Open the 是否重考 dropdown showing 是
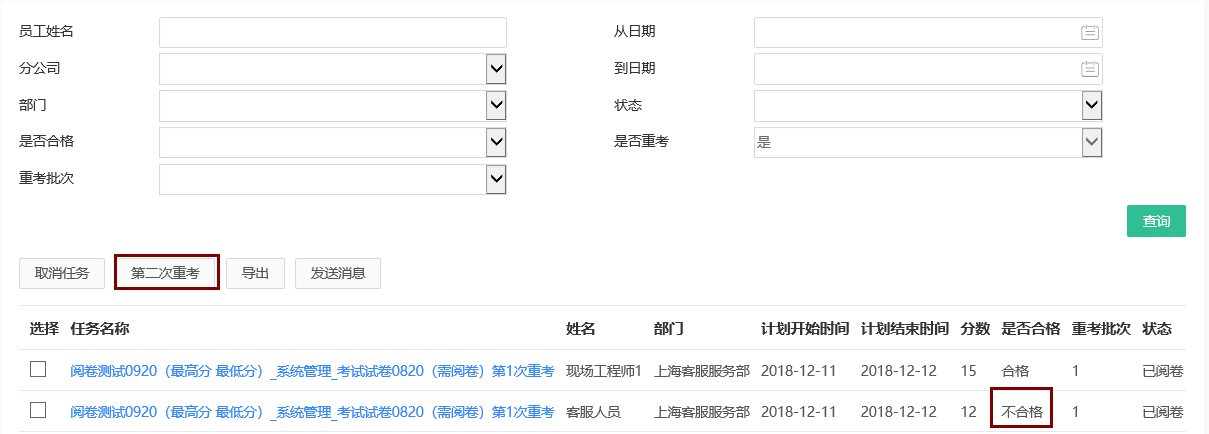Screen dimensions: 1209x434 click(1092, 143)
